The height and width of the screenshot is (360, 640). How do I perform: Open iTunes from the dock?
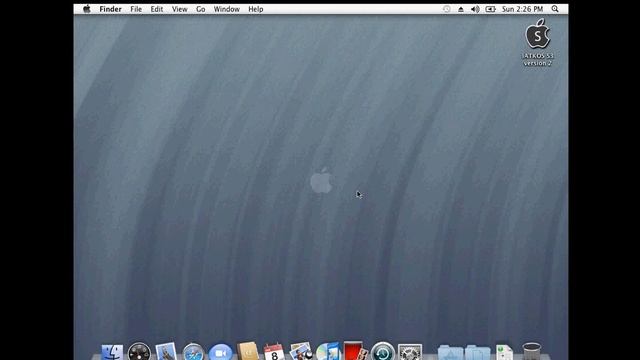coord(328,352)
